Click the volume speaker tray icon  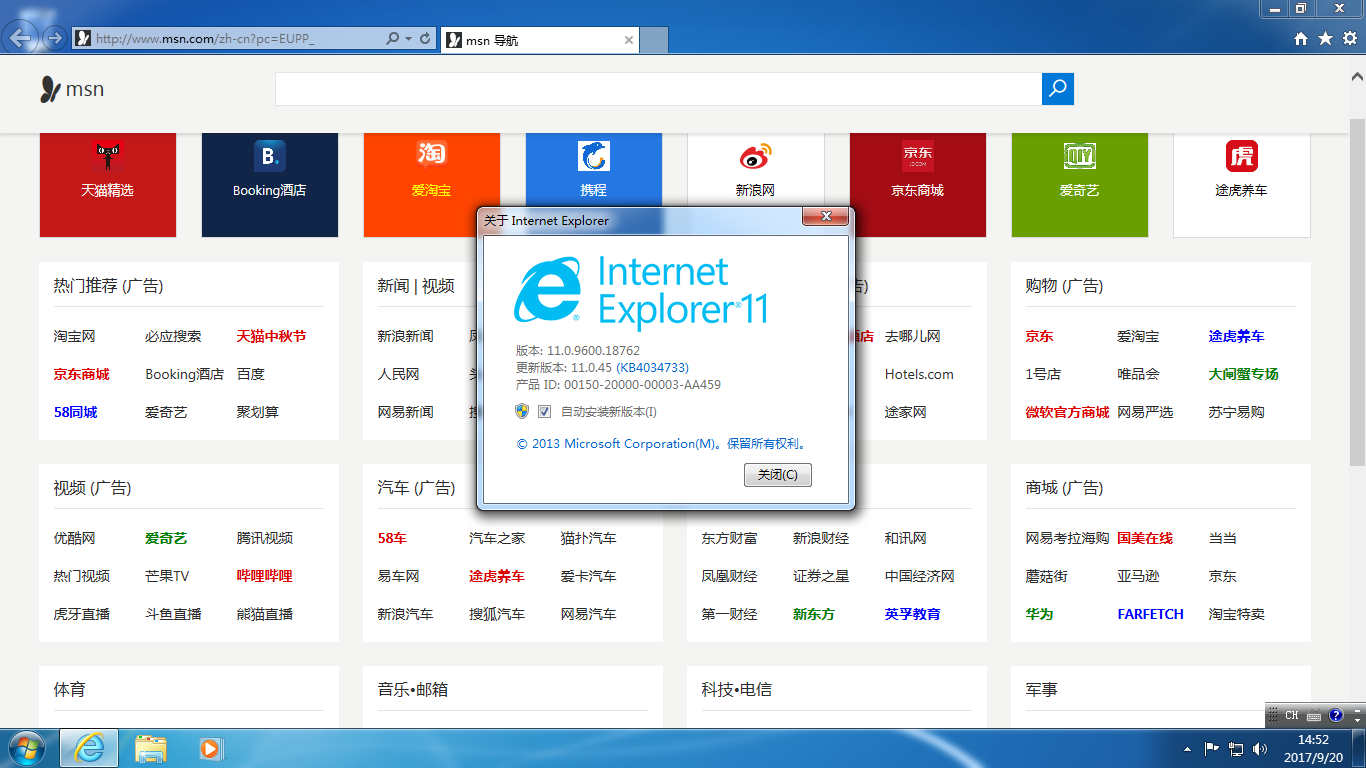pyautogui.click(x=1259, y=748)
